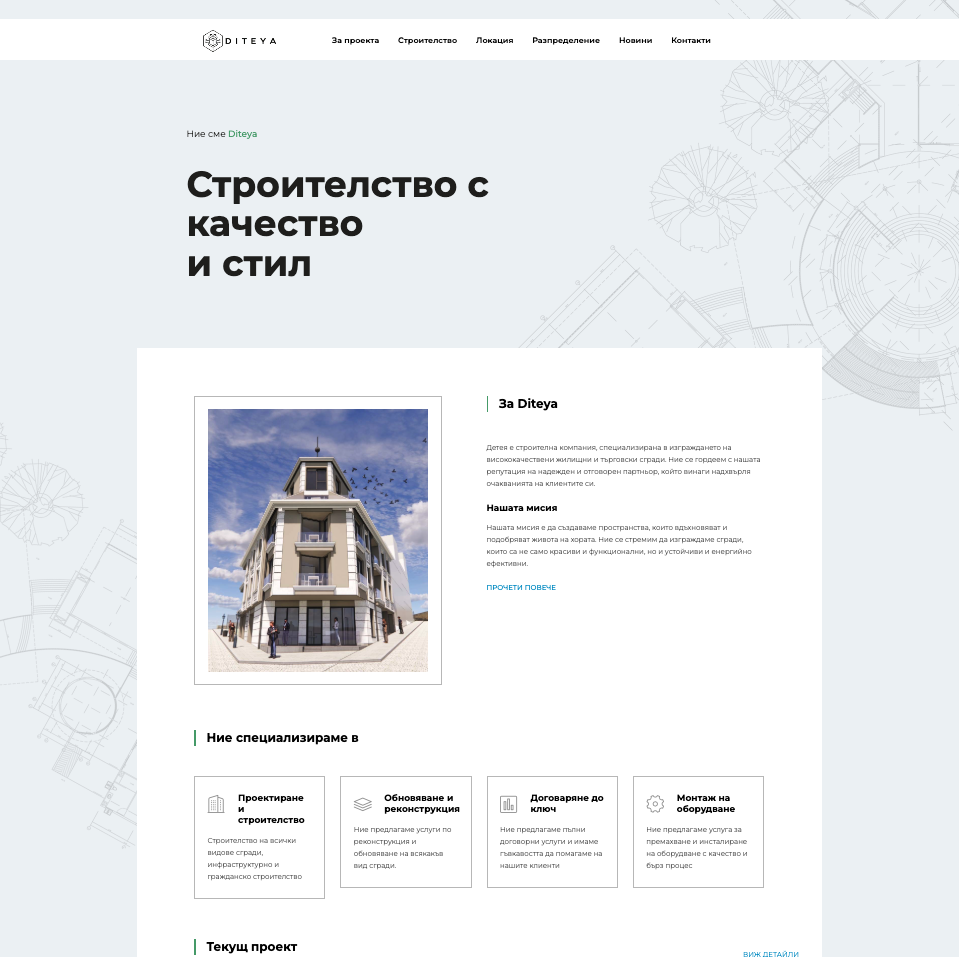Screen dimensions: 959x957
Task: Click the chart icon next to Договаряне до ключ
Action: [x=508, y=804]
